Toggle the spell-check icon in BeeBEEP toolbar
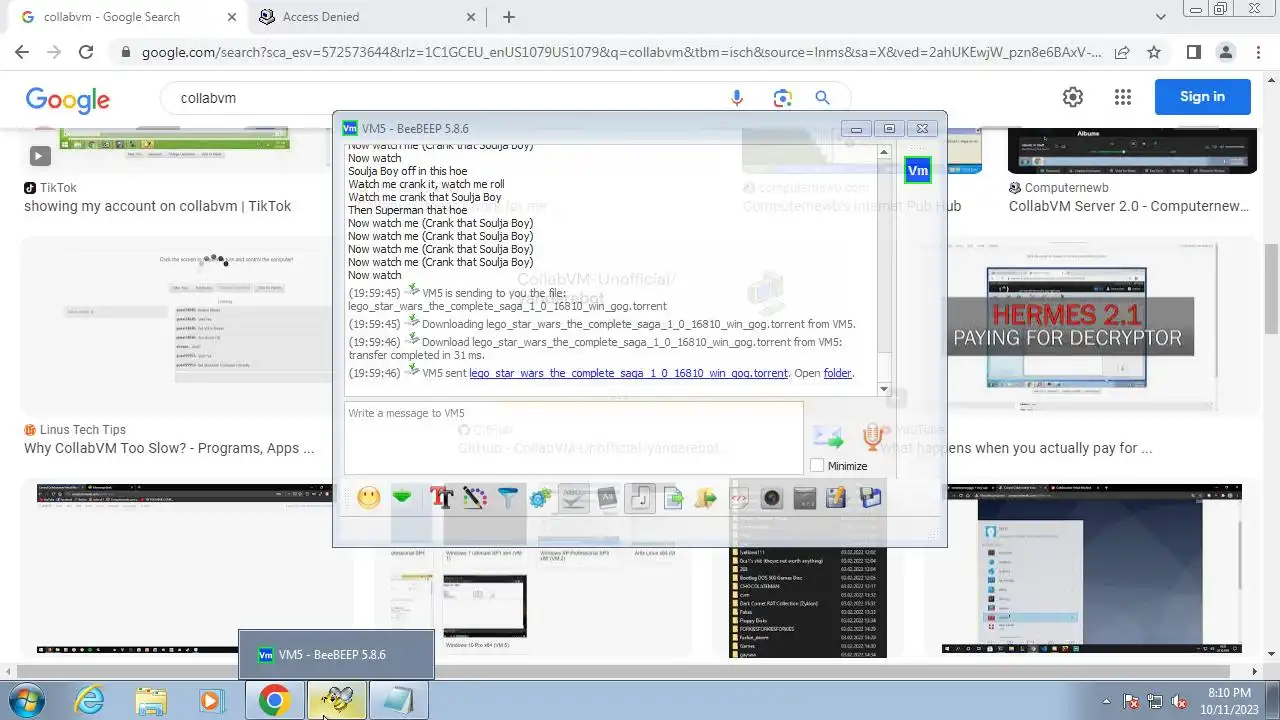 [x=573, y=497]
